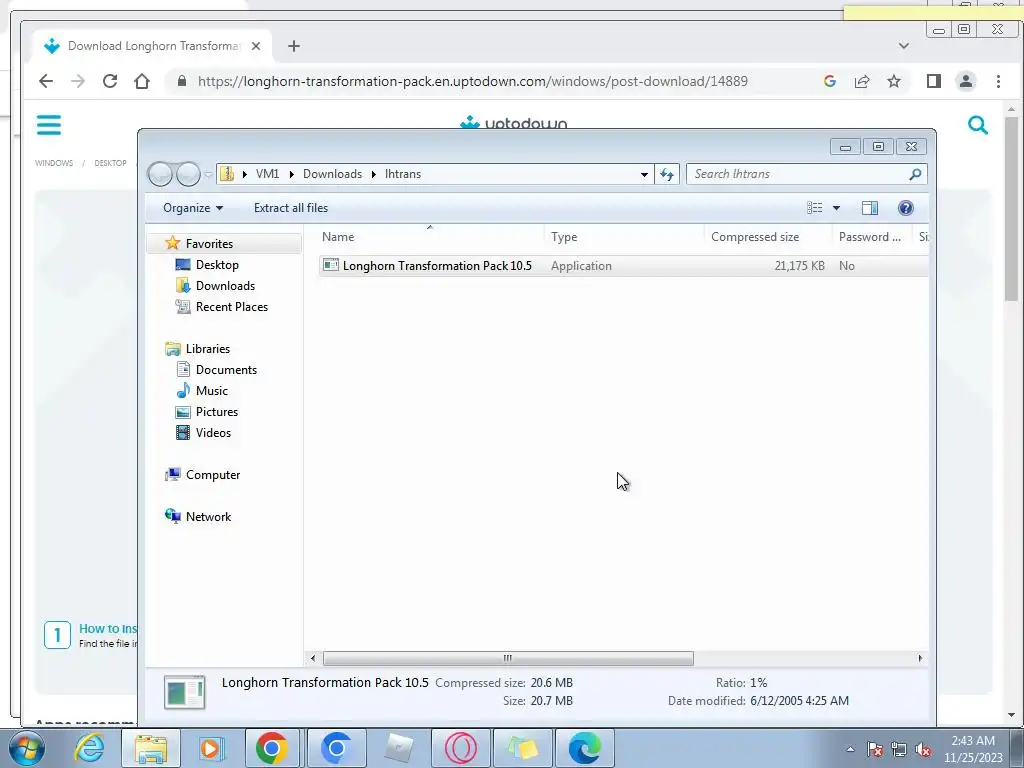This screenshot has height=768, width=1024.
Task: Open Chrome home page button
Action: pos(142,81)
